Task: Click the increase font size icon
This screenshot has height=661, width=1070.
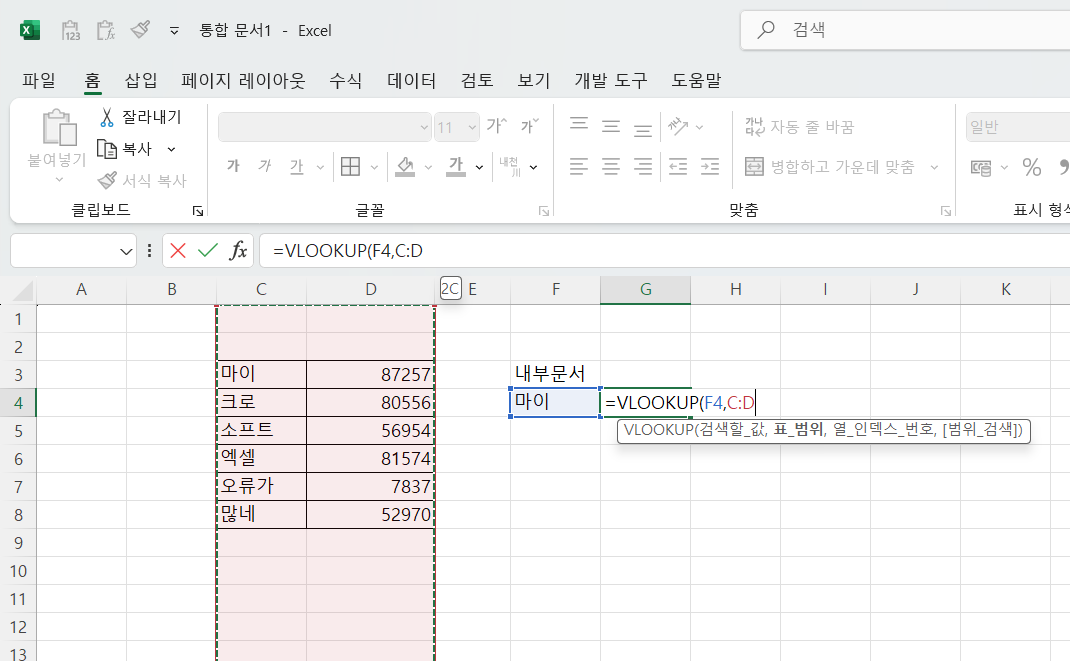Action: pos(496,126)
